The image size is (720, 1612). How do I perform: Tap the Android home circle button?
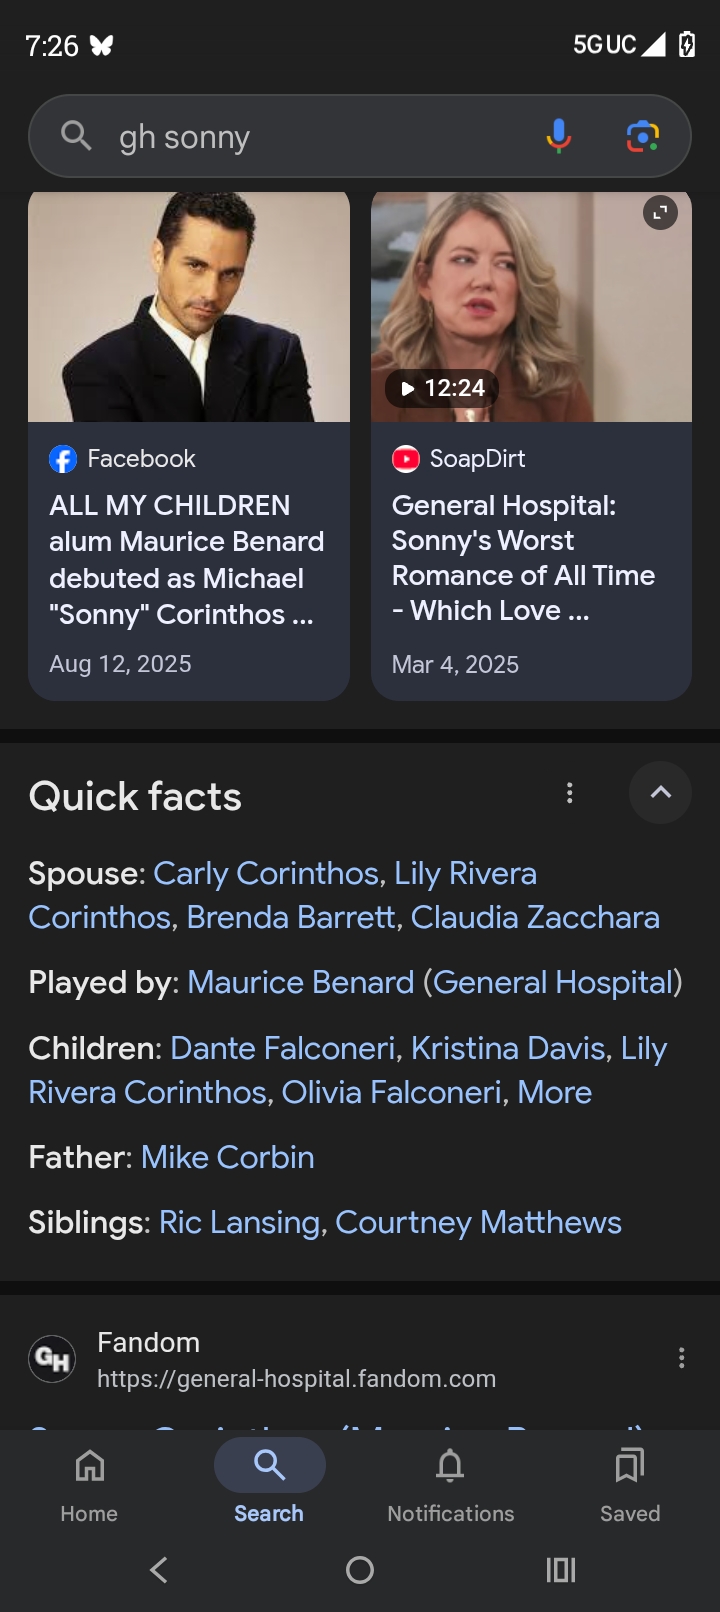[360, 1570]
